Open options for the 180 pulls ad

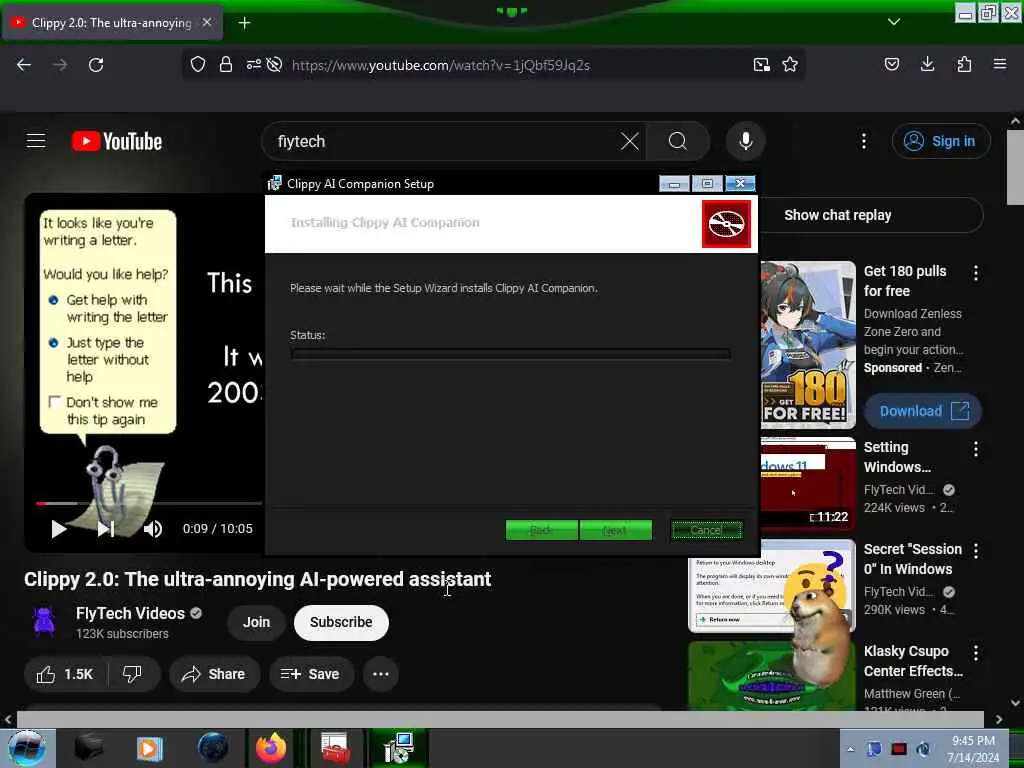(976, 273)
